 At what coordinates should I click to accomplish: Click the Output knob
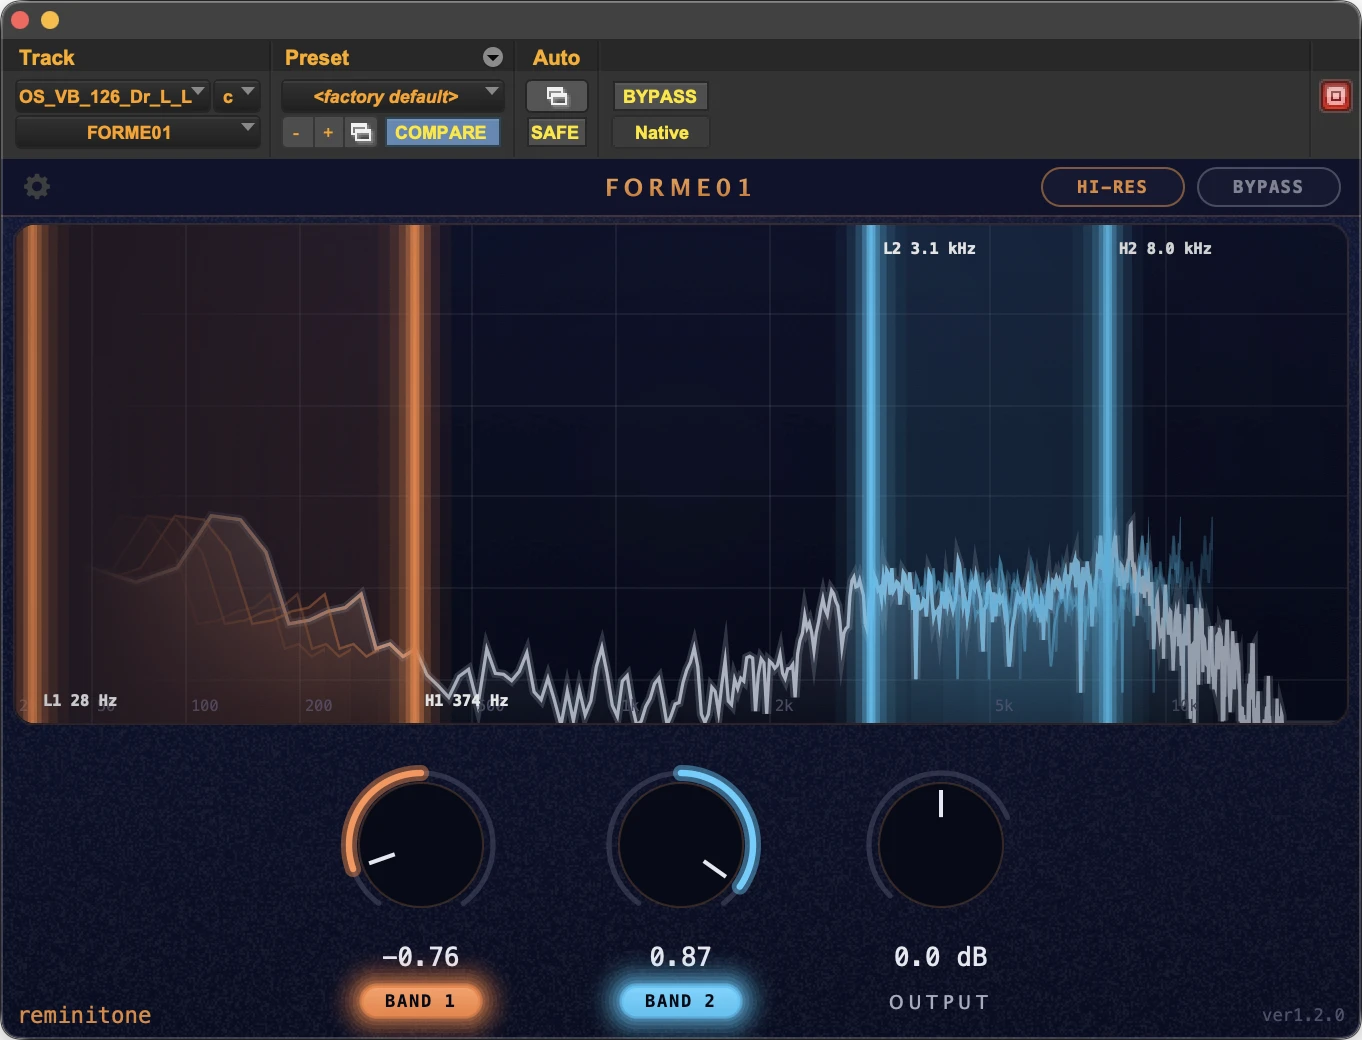940,844
